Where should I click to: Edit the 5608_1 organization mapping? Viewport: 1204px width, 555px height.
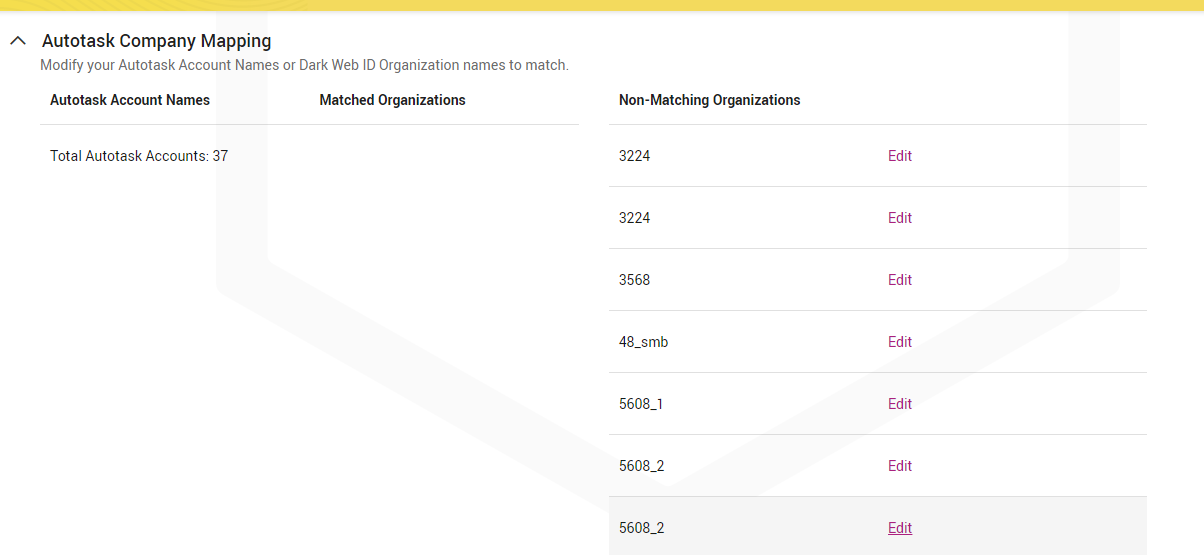click(x=899, y=404)
